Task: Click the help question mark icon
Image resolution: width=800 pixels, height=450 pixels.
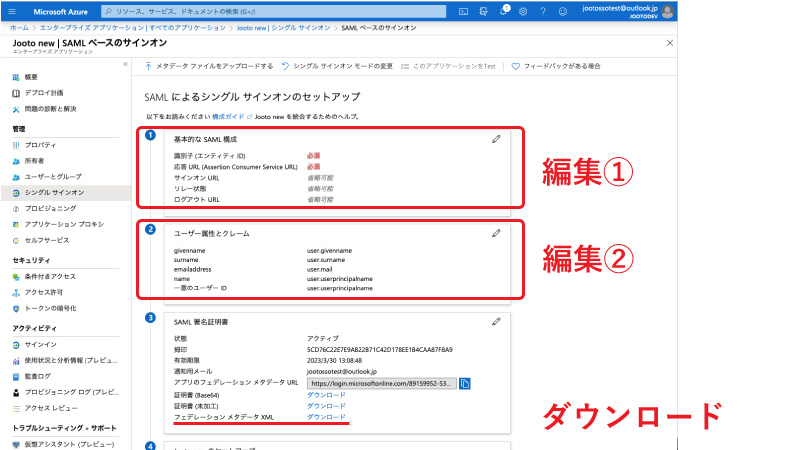Action: tap(543, 10)
